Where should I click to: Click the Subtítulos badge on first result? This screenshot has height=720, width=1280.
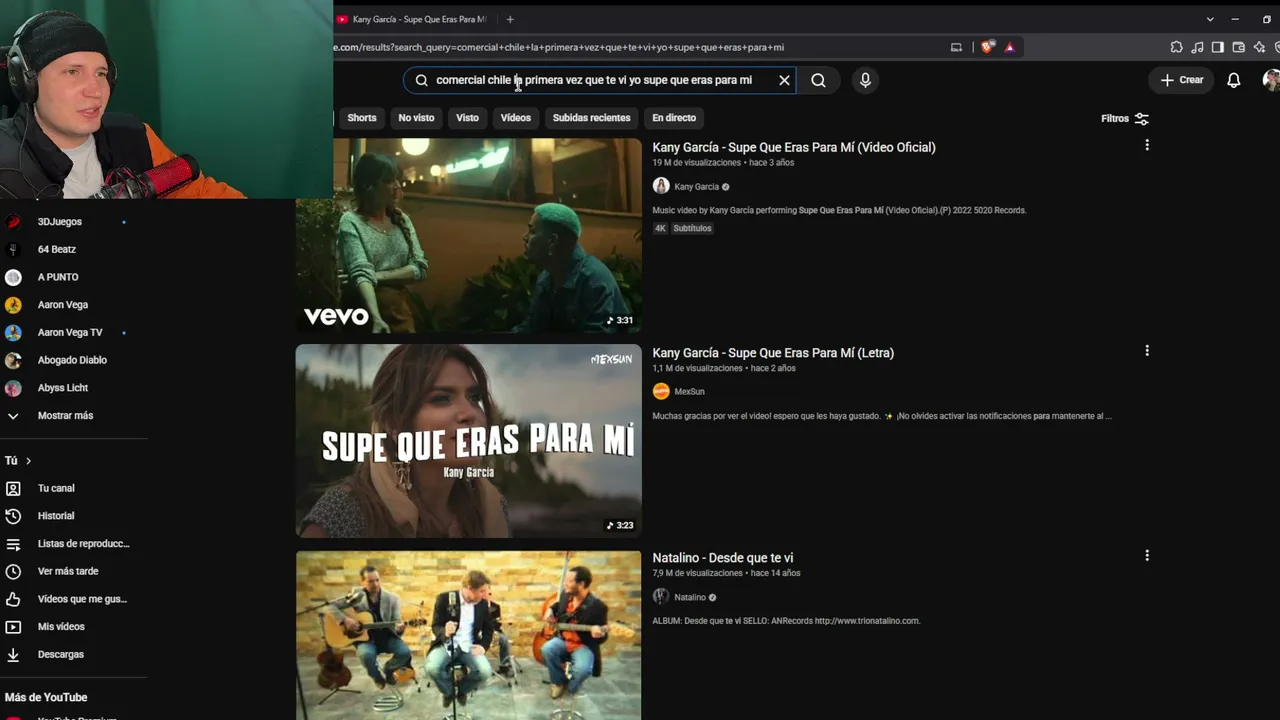coord(692,228)
